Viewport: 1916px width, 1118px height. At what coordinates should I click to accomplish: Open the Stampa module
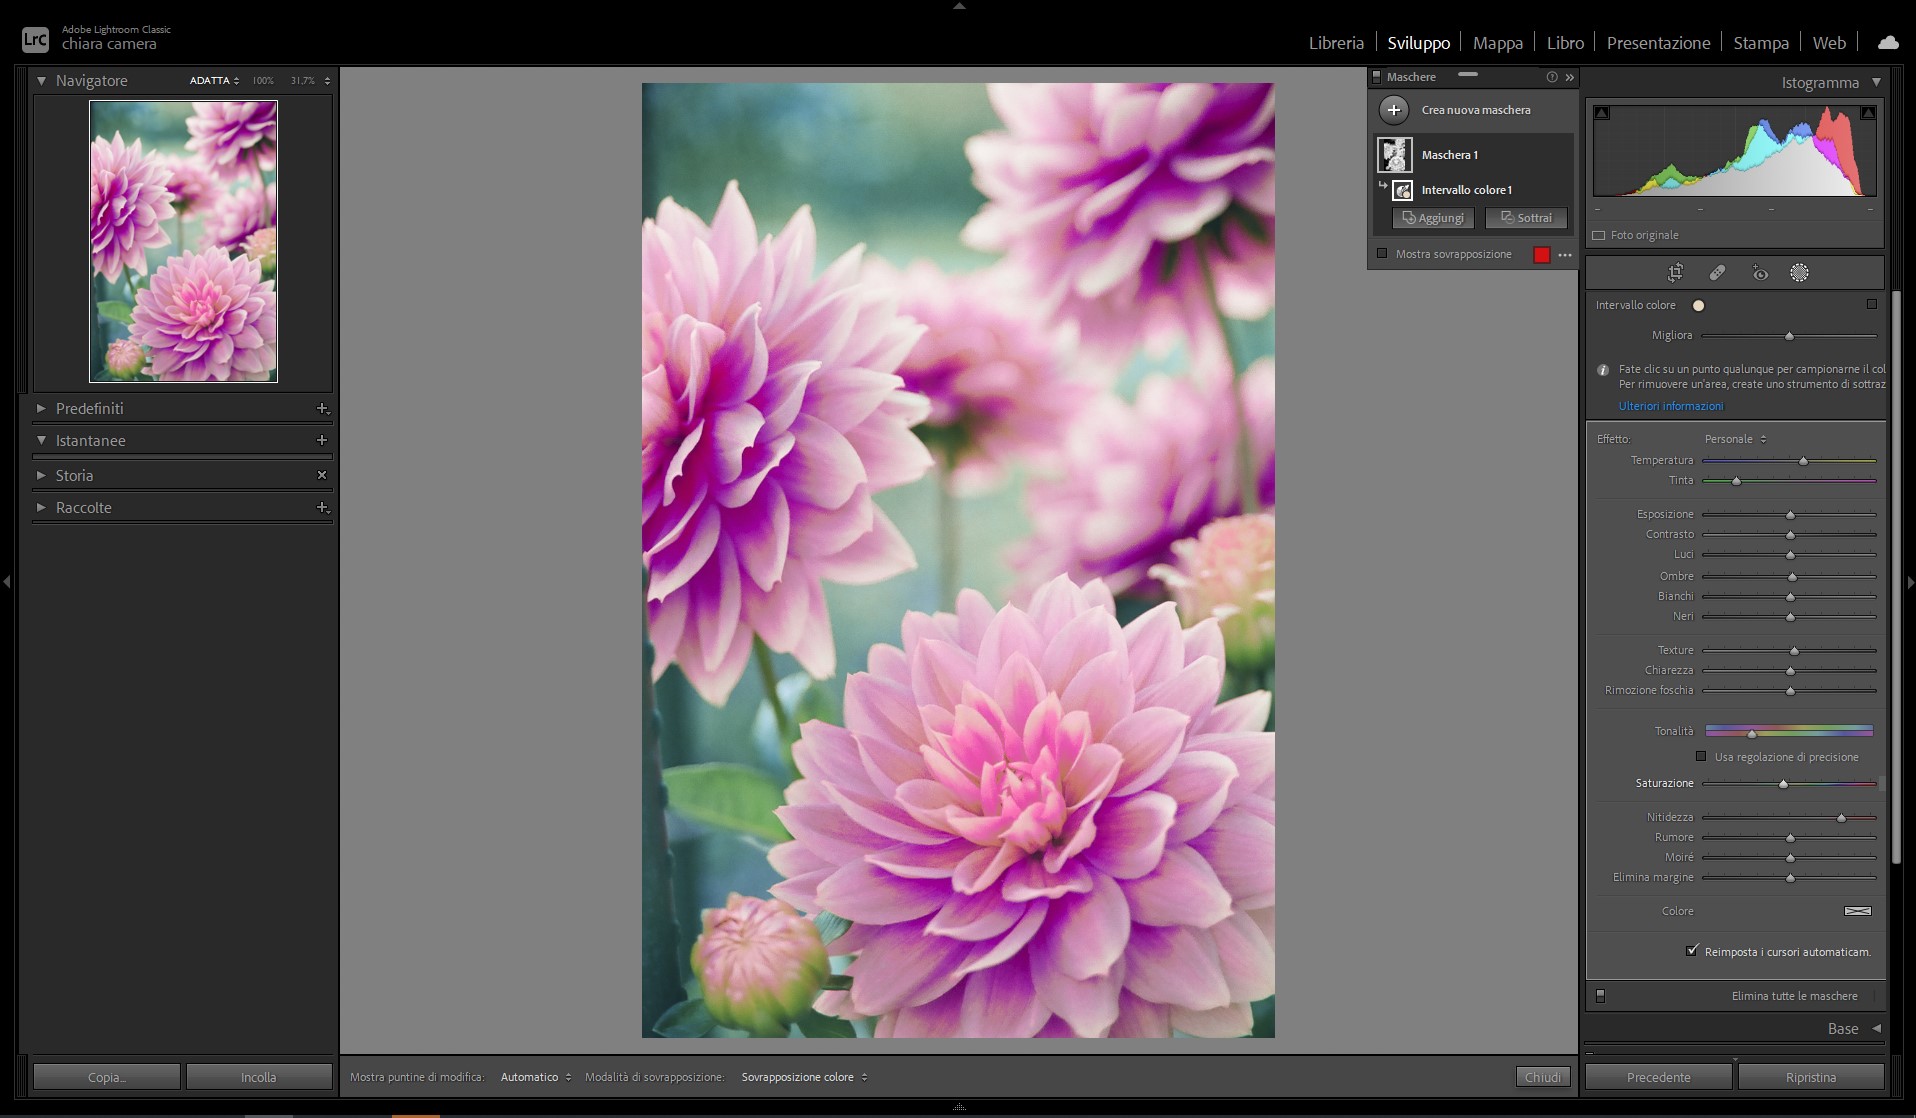click(x=1760, y=43)
